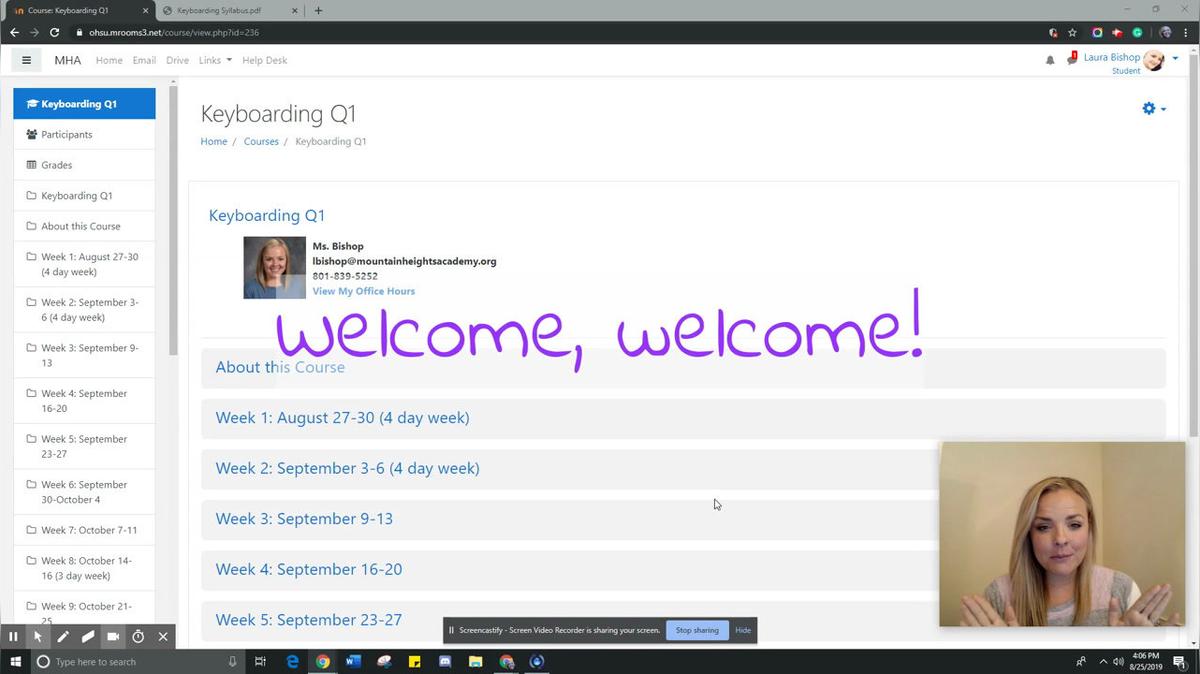
Task: Close the Screencastify drawing toolbar
Action: (163, 636)
